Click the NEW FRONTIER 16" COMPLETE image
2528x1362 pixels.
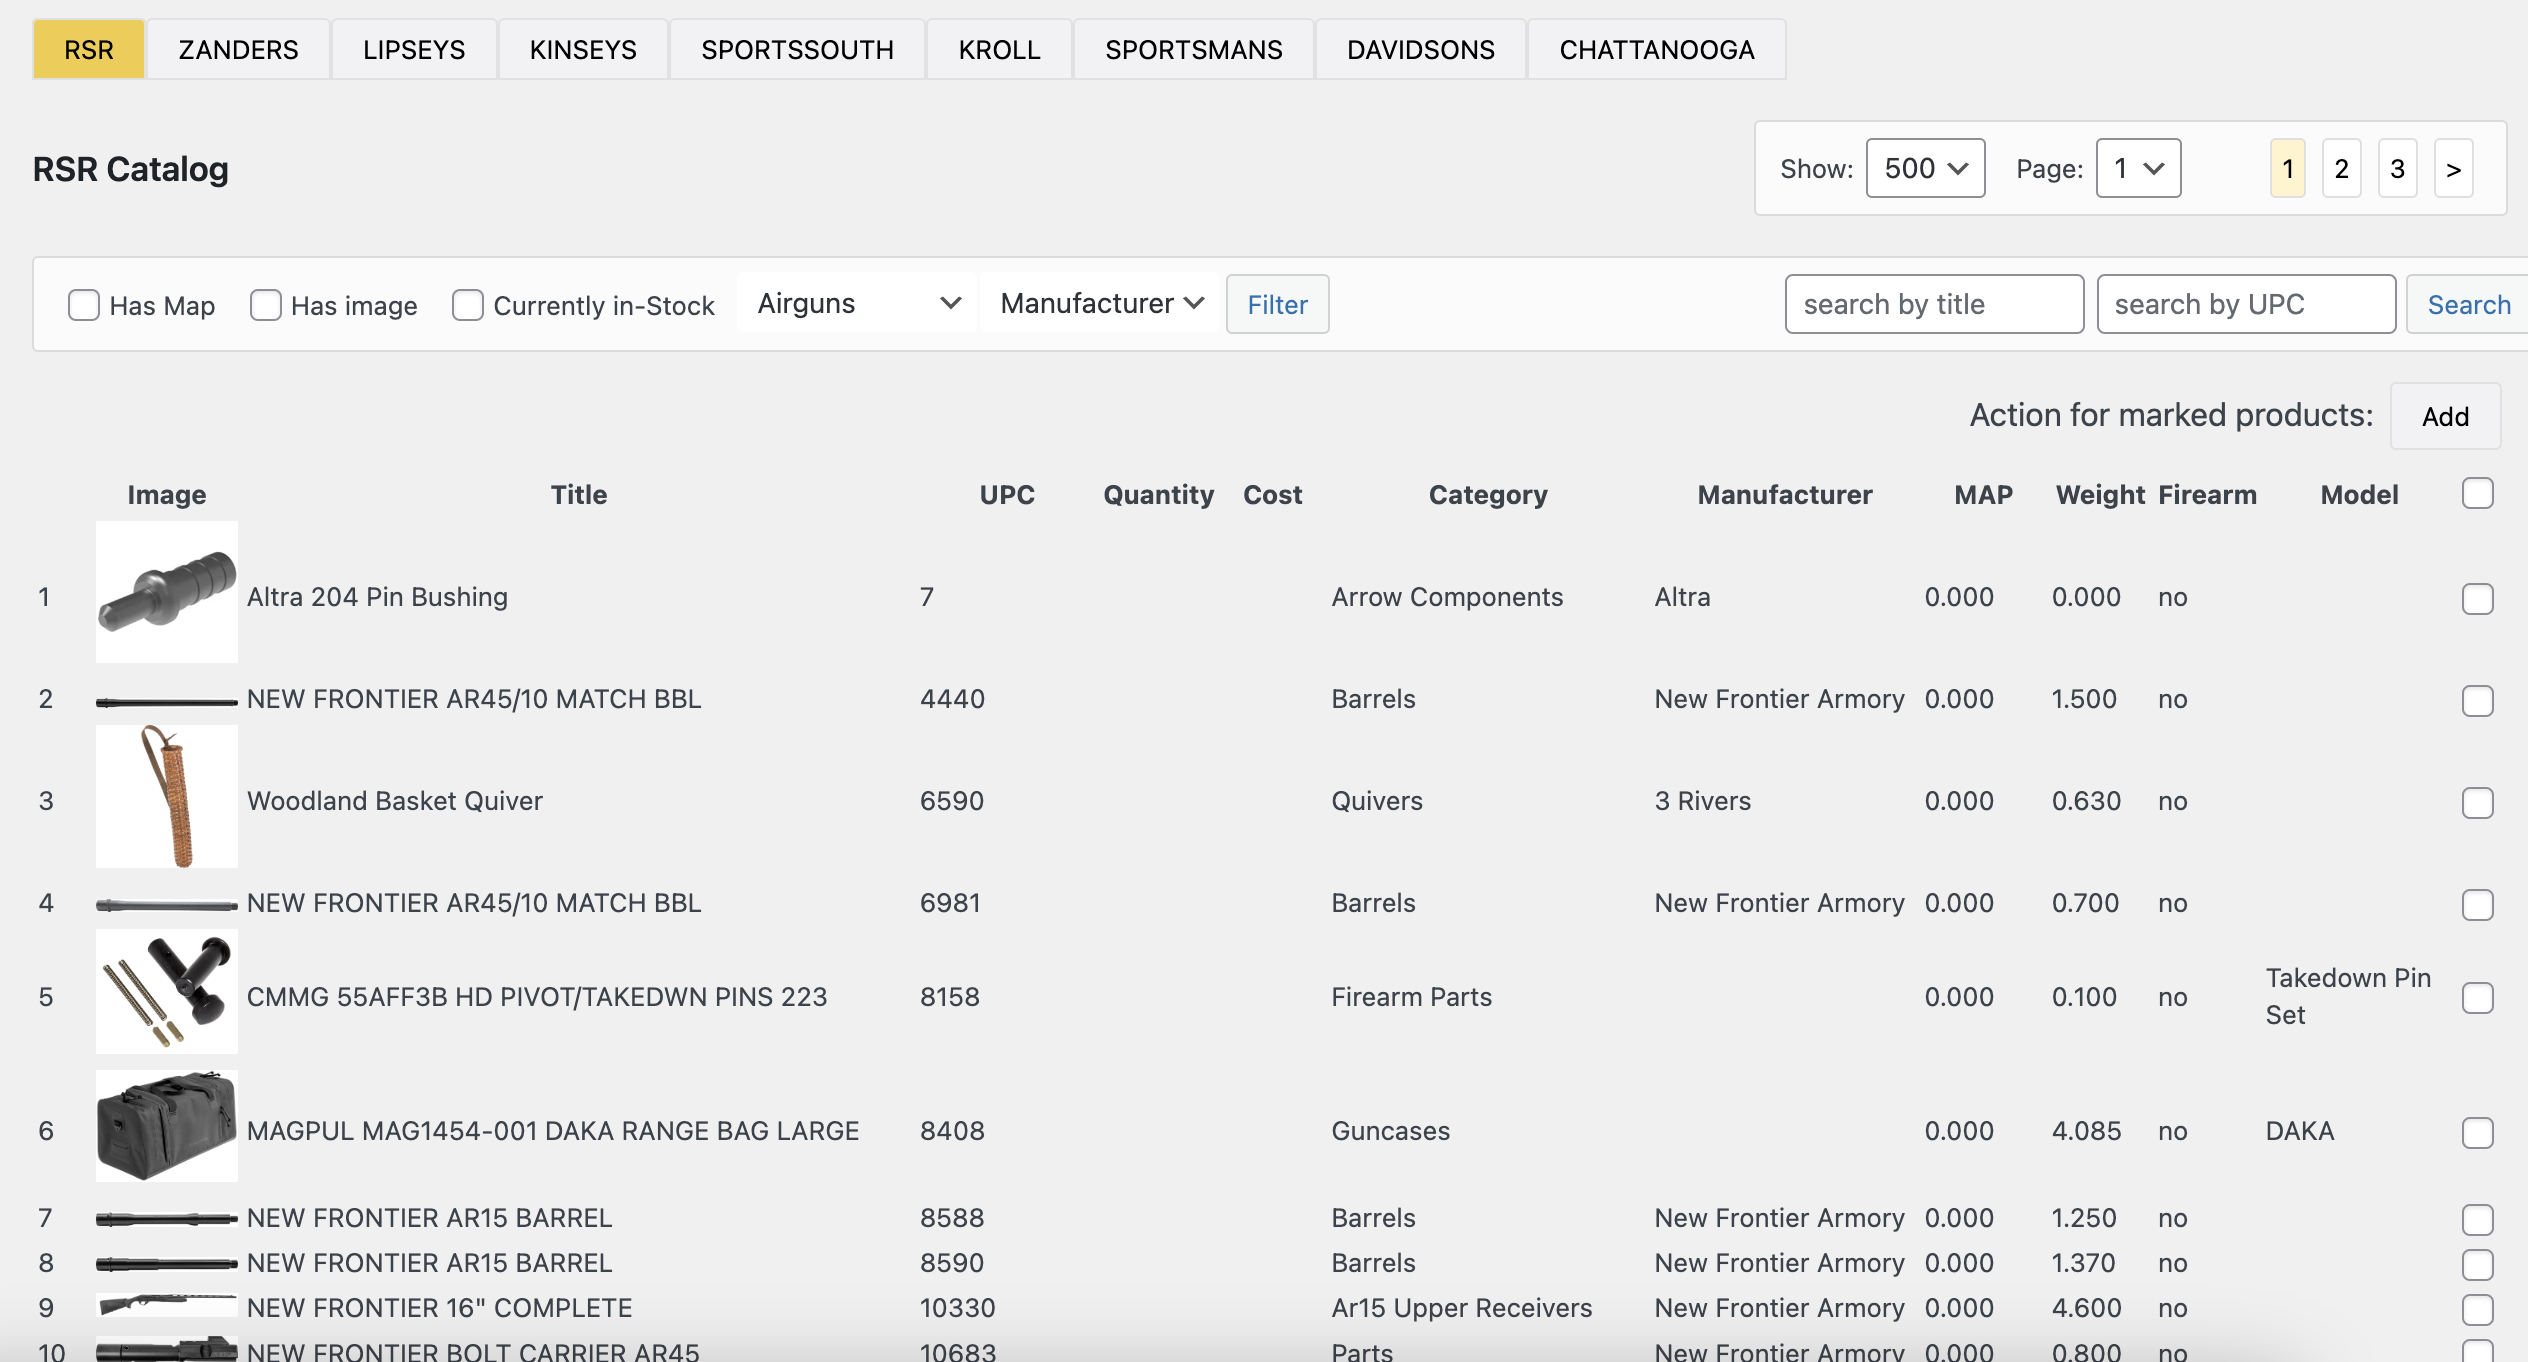click(x=167, y=1304)
